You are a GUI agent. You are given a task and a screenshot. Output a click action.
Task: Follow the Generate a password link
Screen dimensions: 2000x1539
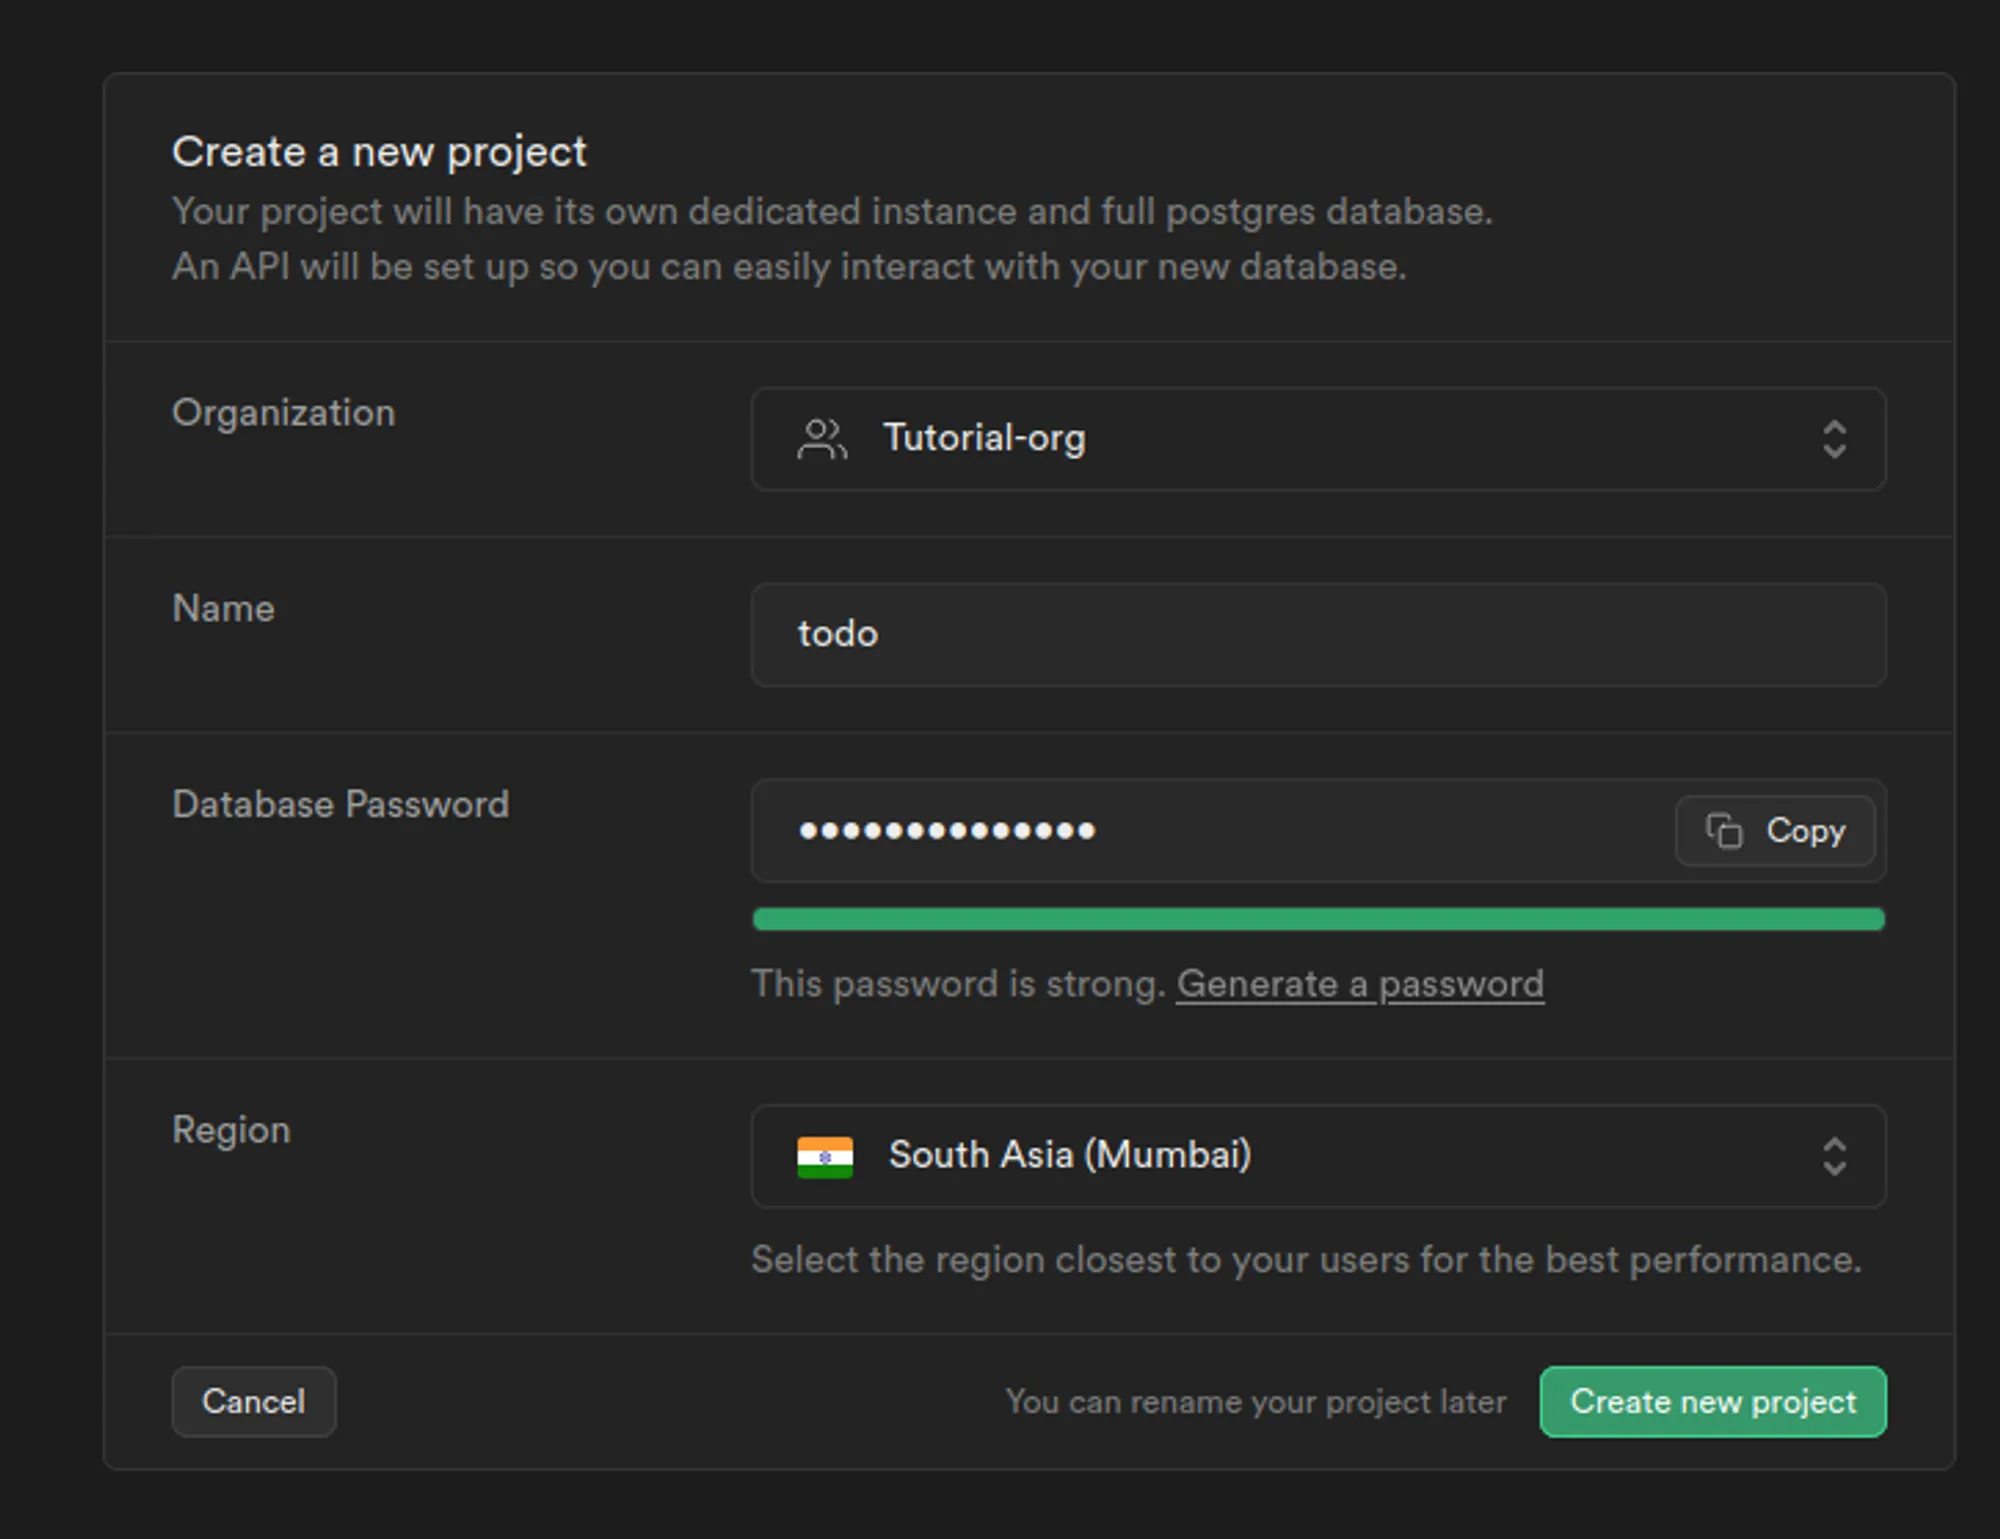click(1359, 984)
